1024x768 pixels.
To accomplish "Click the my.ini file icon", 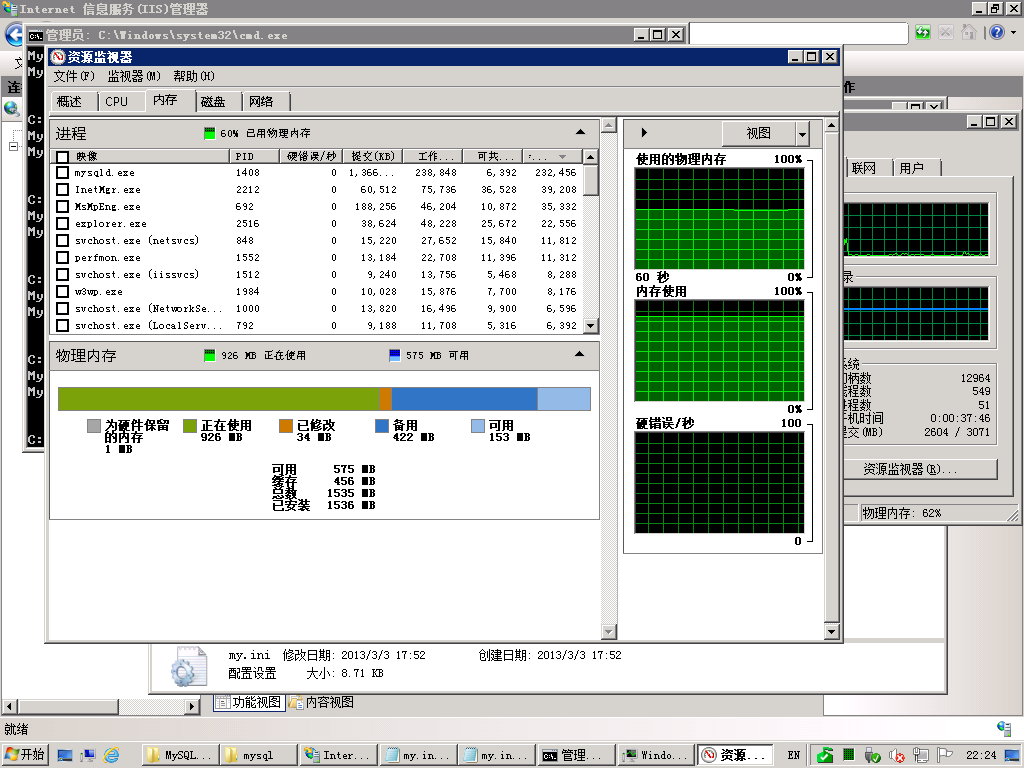I will [189, 667].
